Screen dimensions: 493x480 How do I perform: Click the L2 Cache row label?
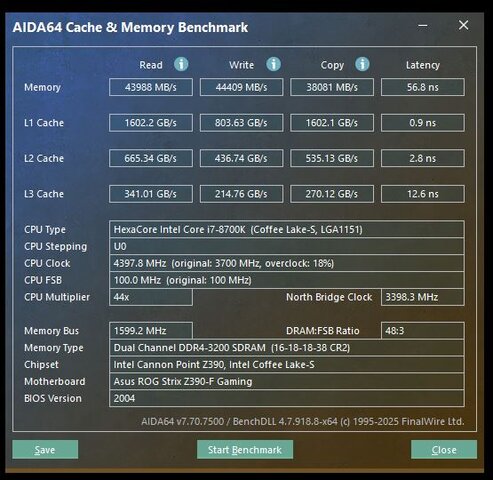pos(44,158)
